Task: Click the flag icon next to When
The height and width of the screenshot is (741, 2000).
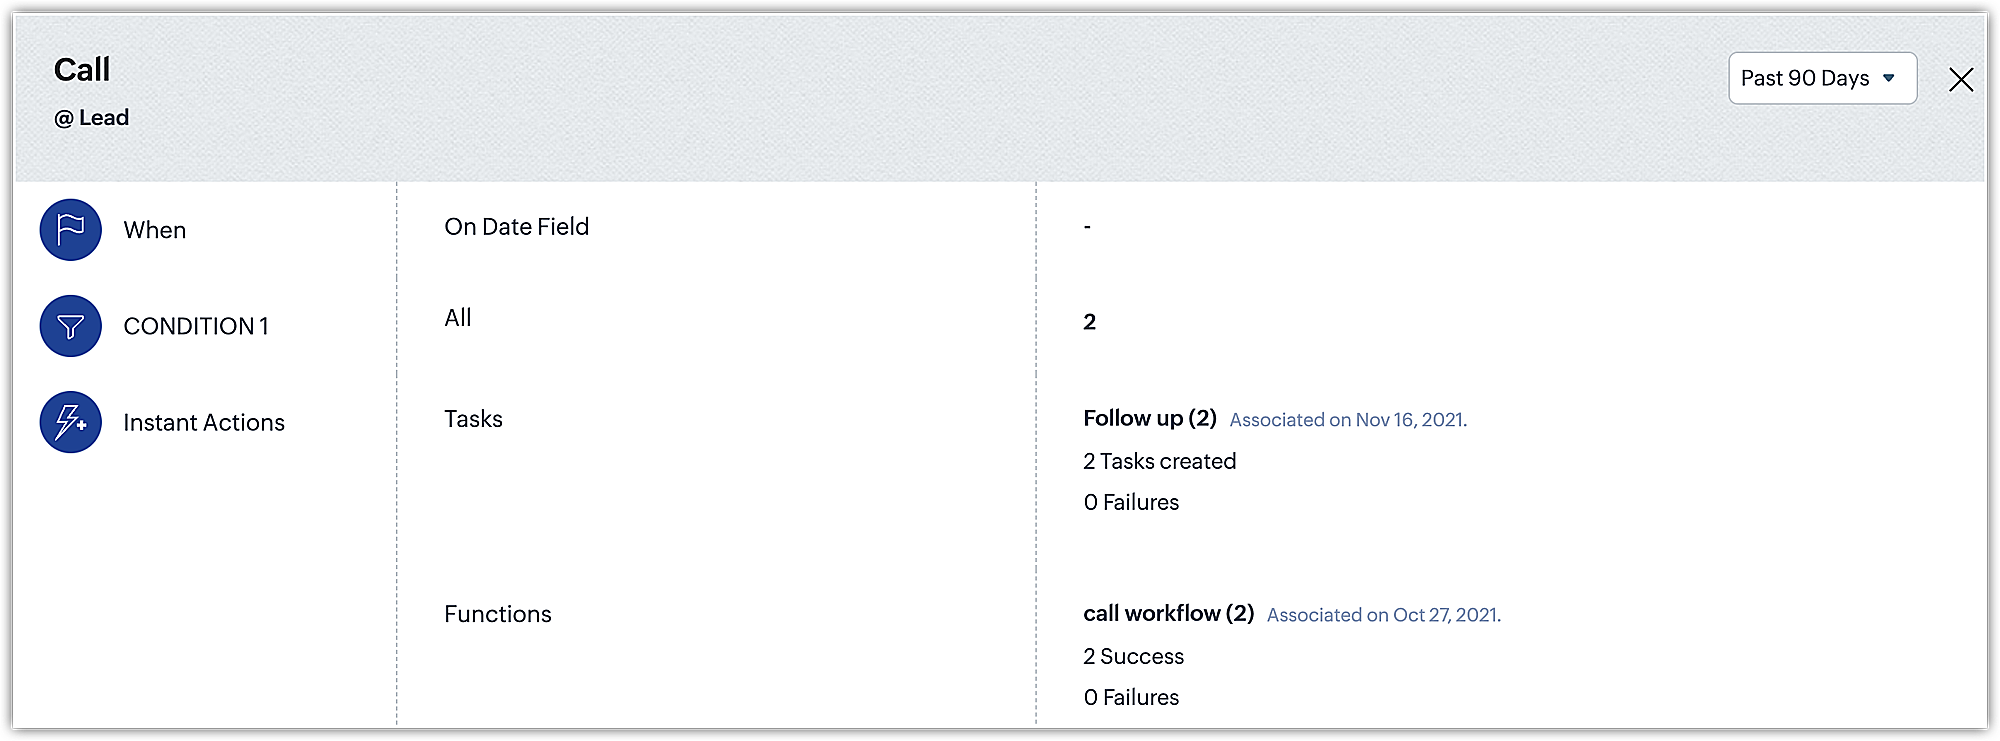Action: pos(70,230)
